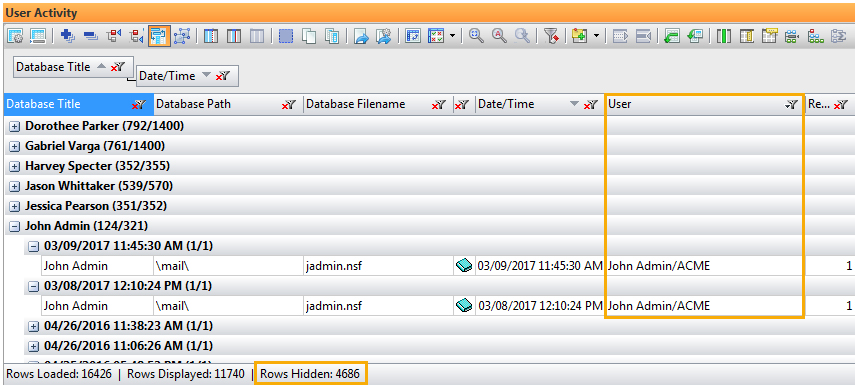Expand the Harvey Specter group

click(x=15, y=166)
